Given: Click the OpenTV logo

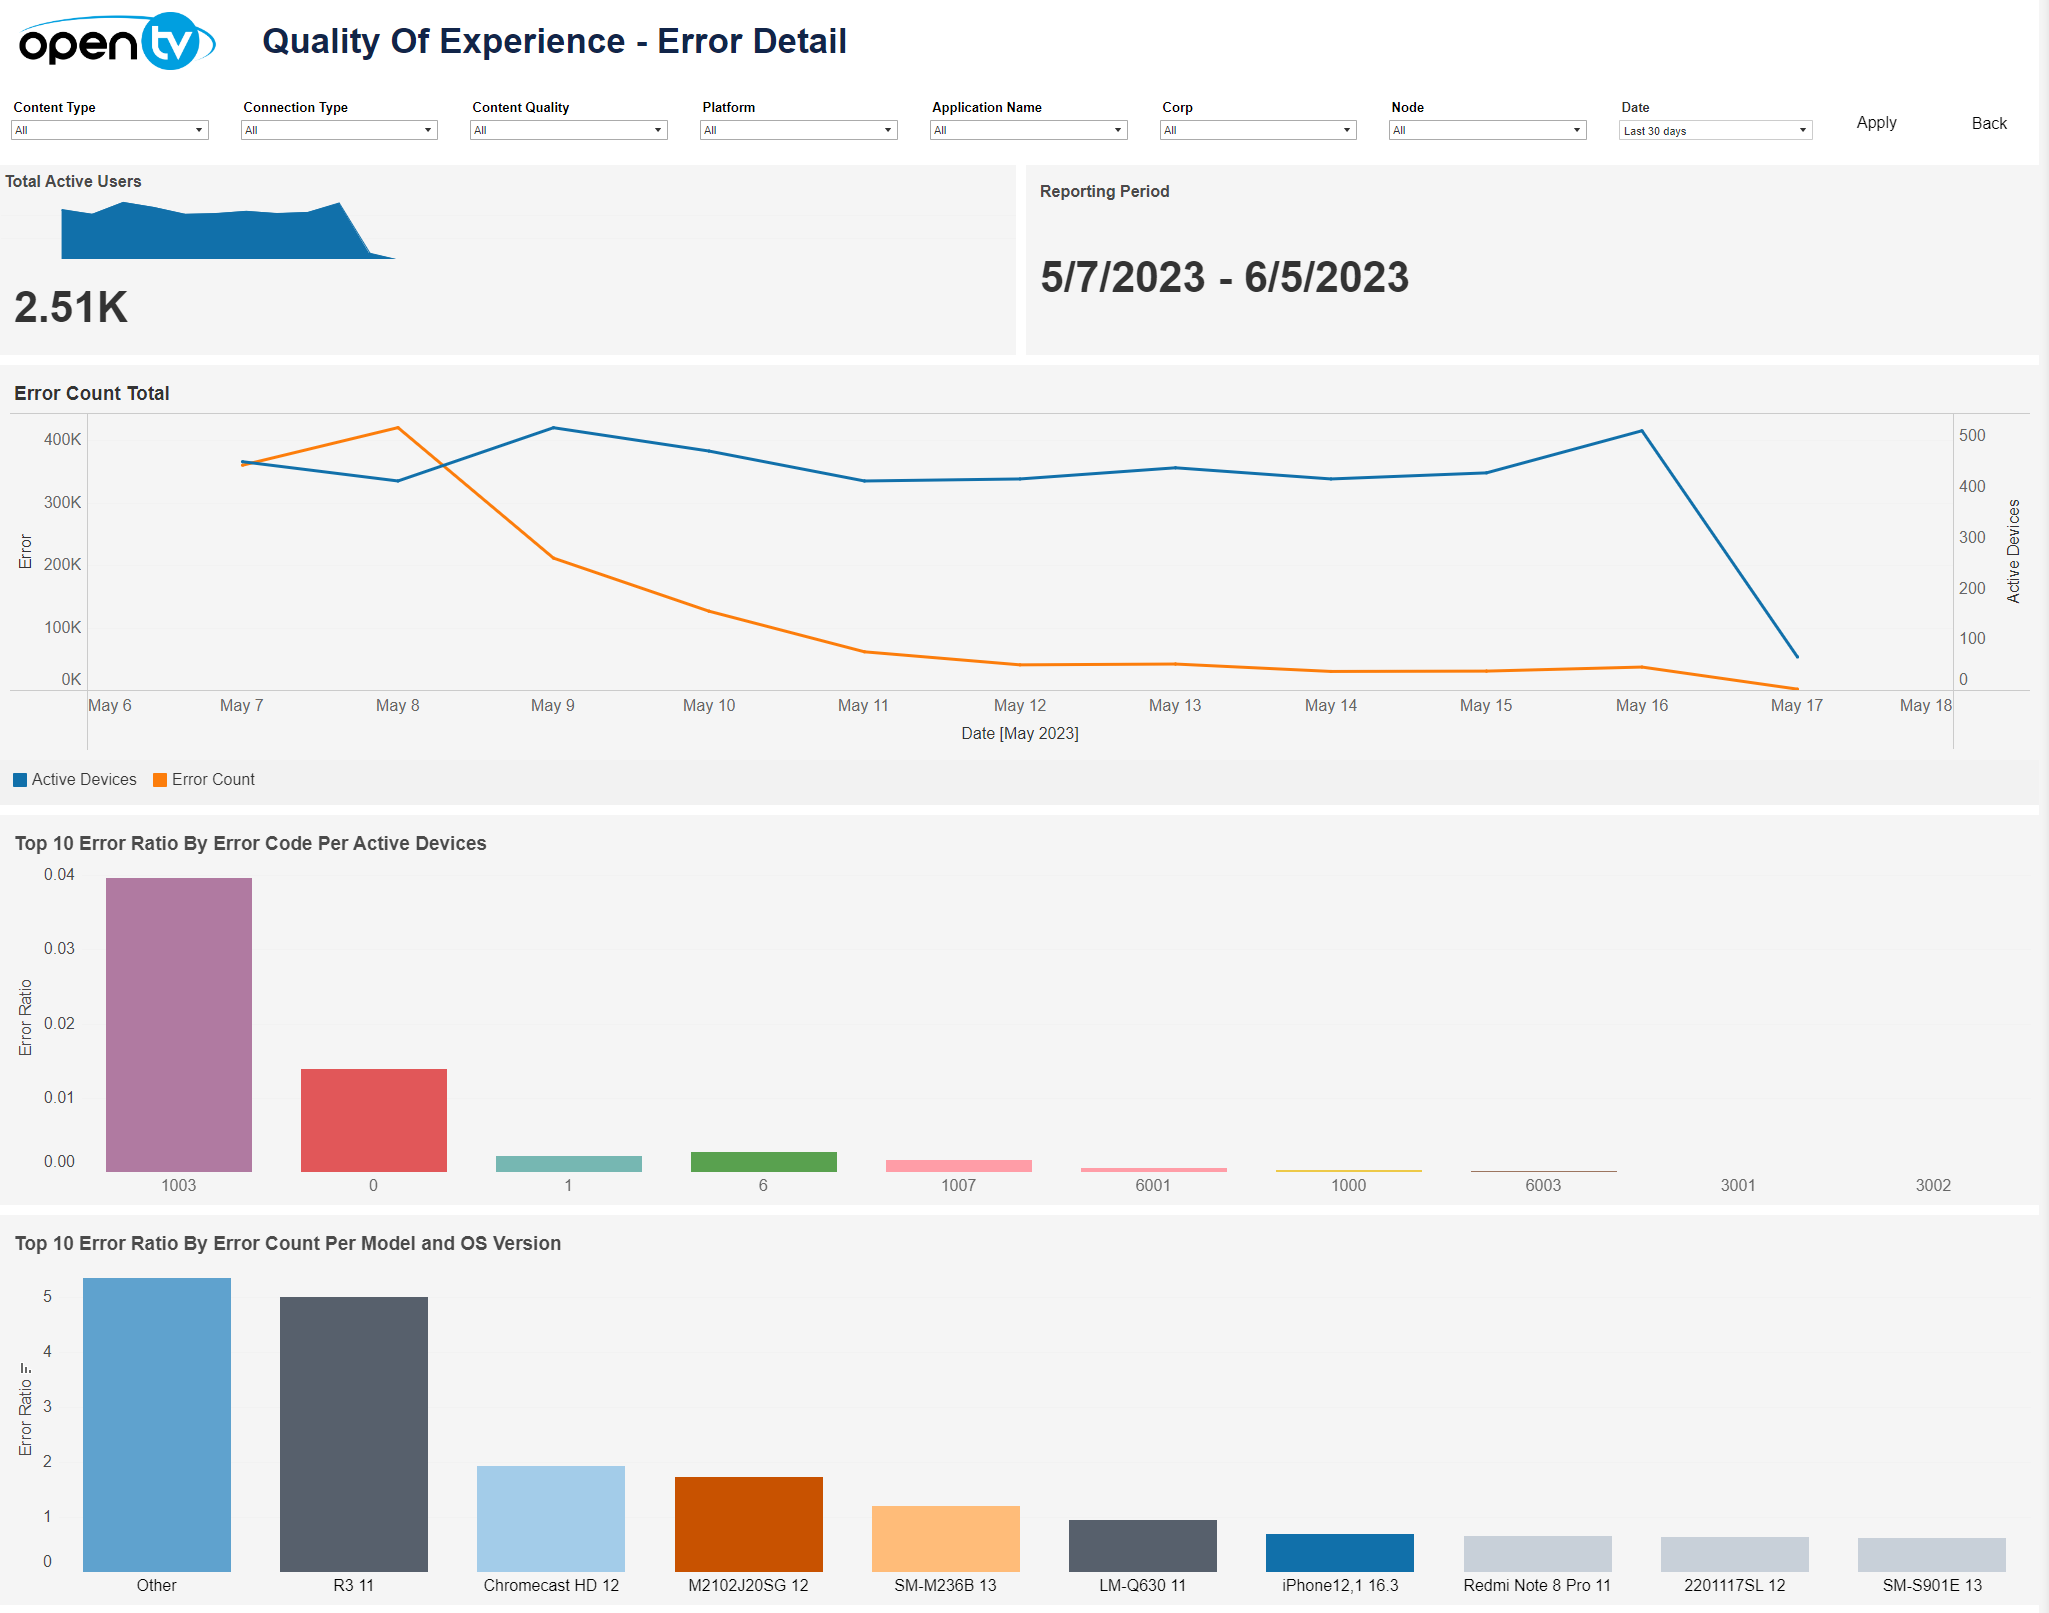Looking at the screenshot, I should click(x=116, y=42).
